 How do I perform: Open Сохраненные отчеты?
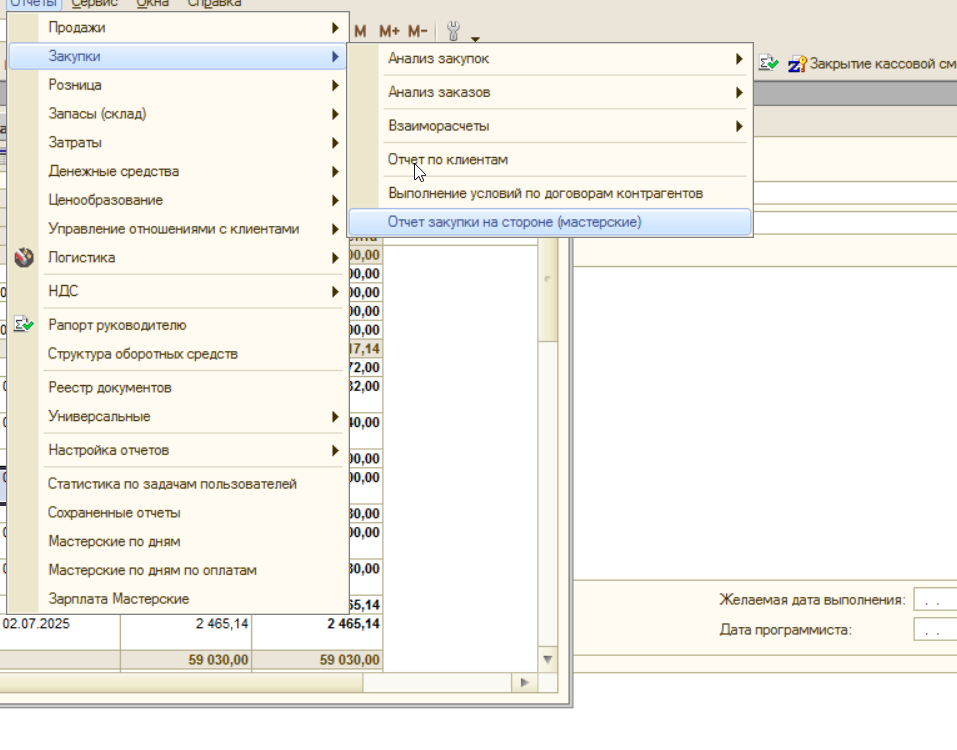(177, 512)
